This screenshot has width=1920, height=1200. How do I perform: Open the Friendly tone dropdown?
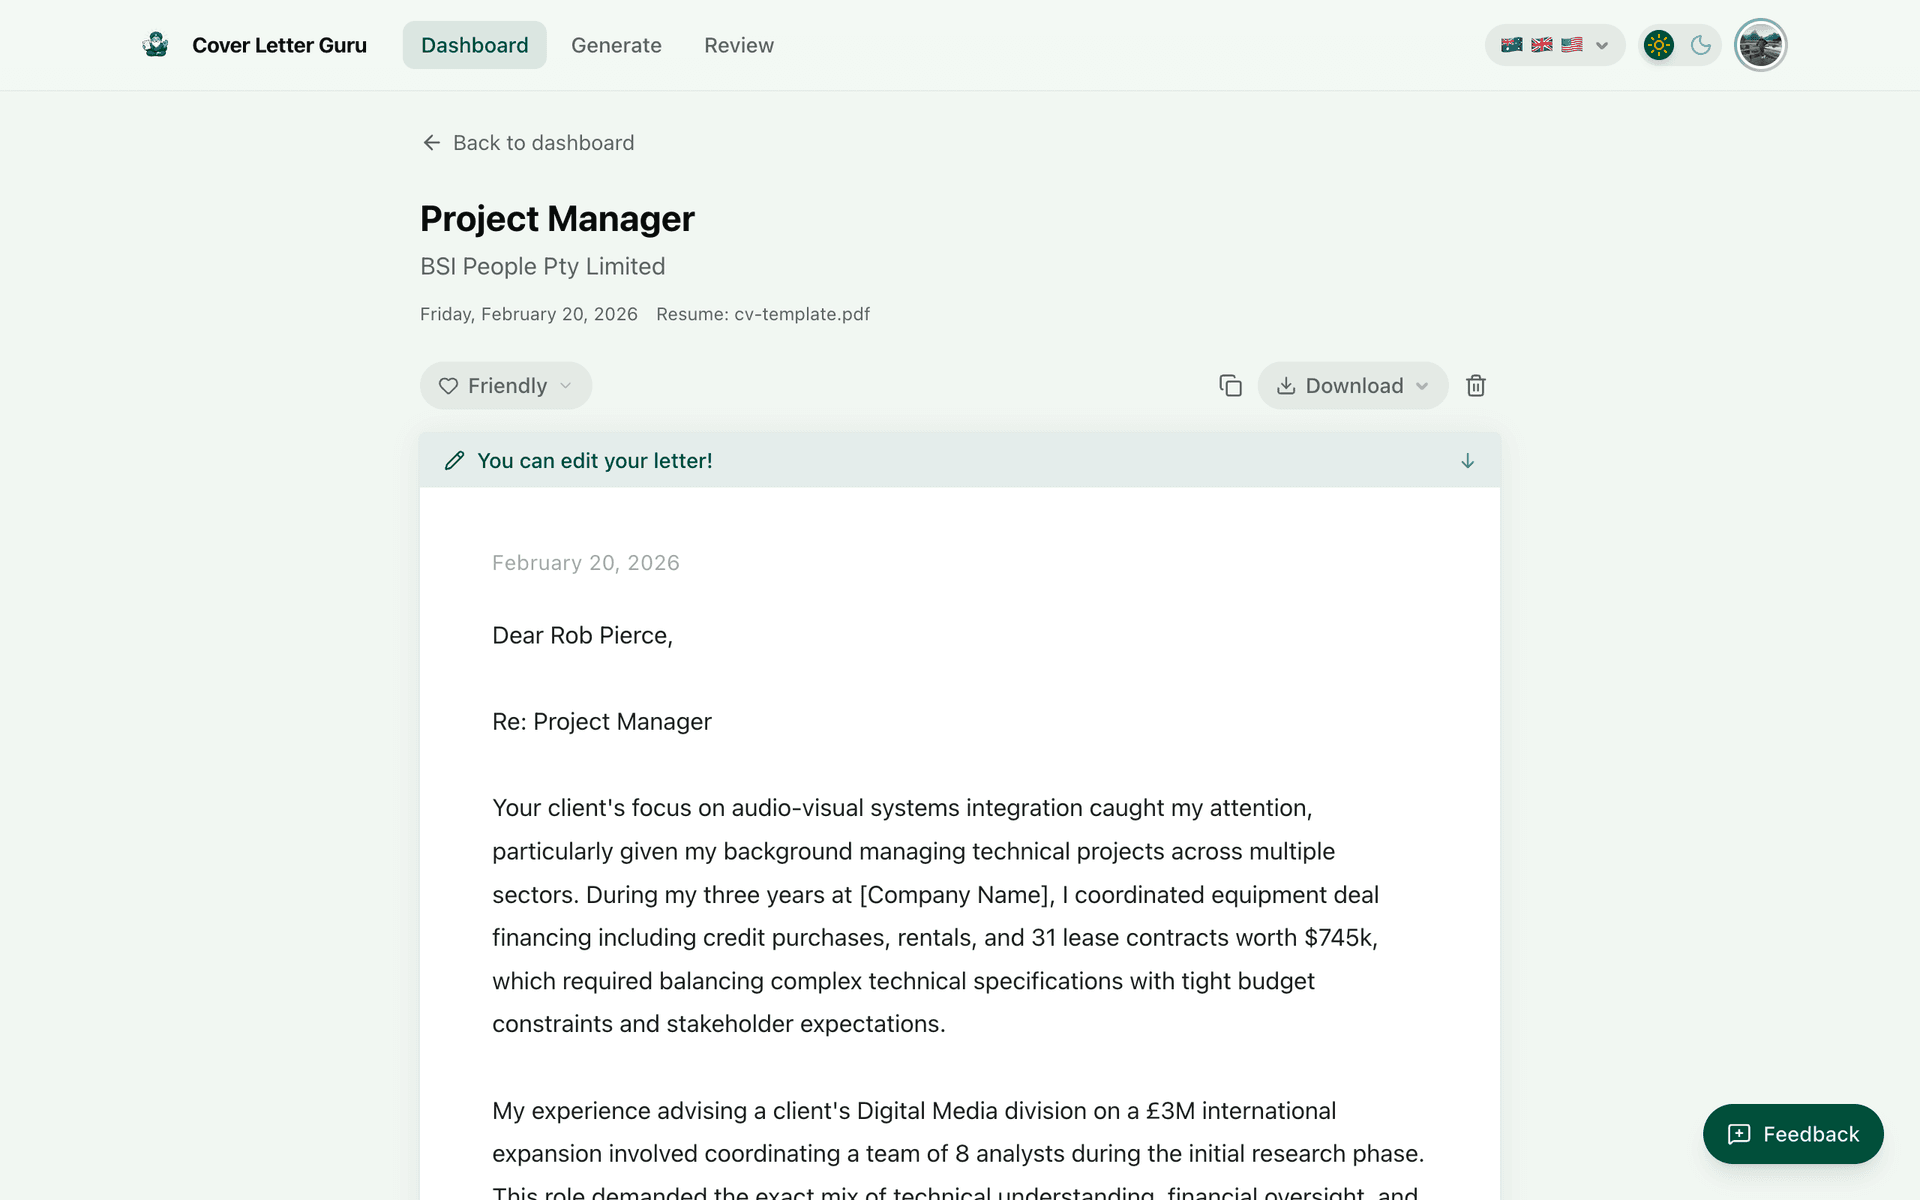(x=505, y=385)
